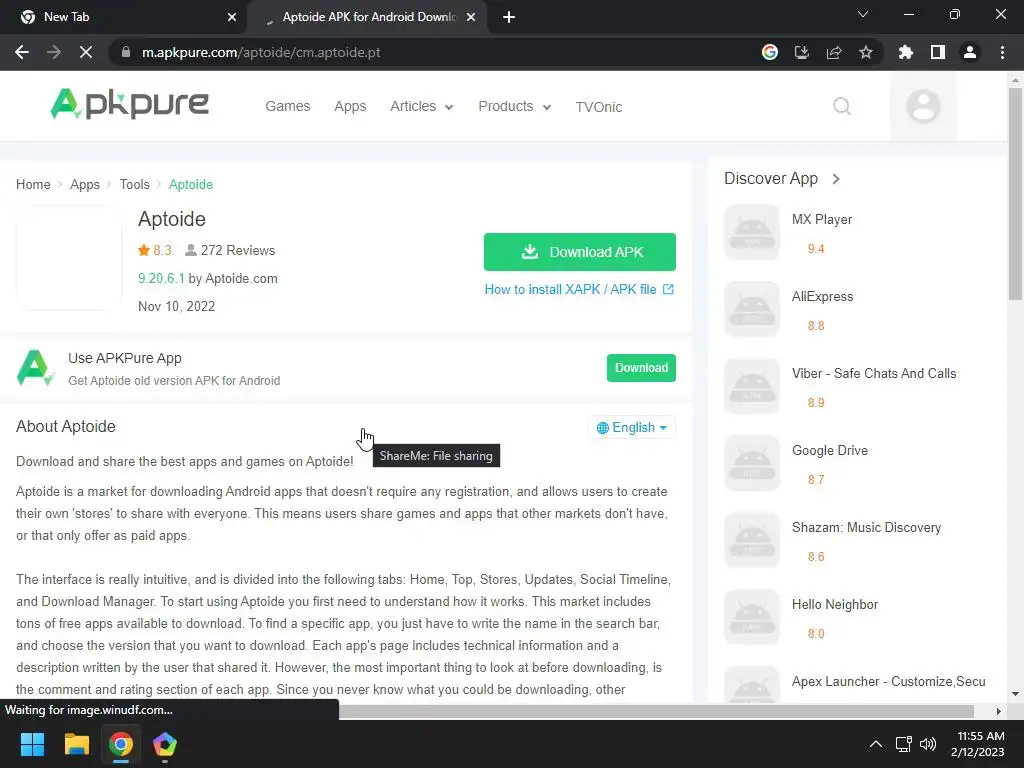The width and height of the screenshot is (1024, 768).
Task: Click the browser forward arrow
Action: [54, 52]
